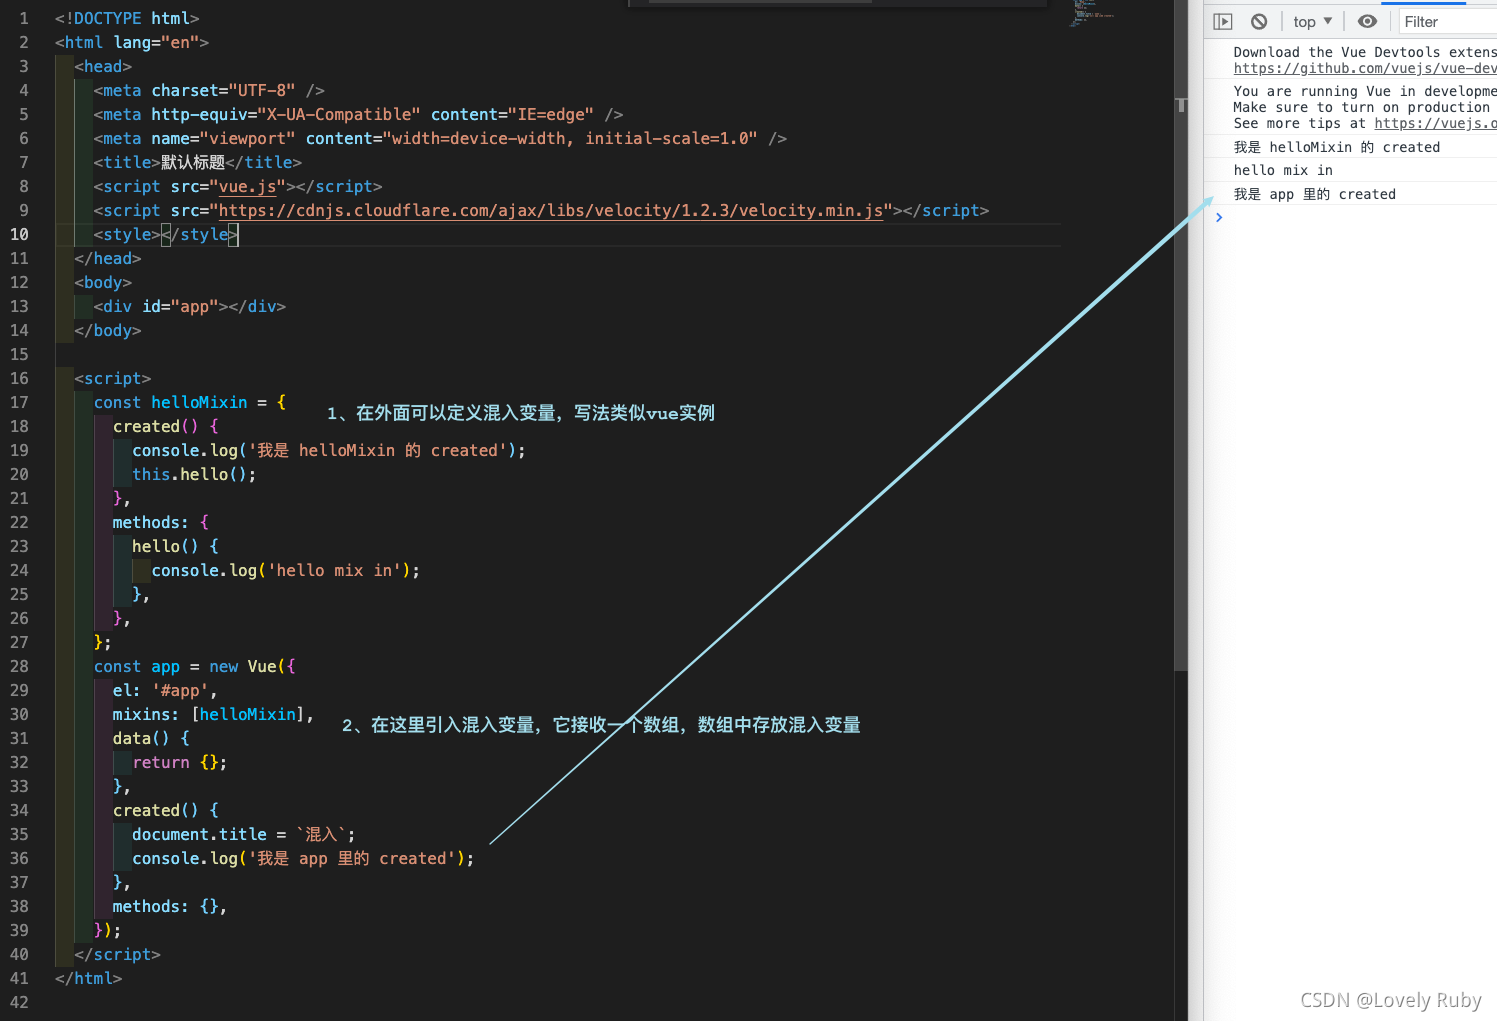The height and width of the screenshot is (1021, 1497).
Task: Clear the console with the ban icon
Action: (1259, 21)
